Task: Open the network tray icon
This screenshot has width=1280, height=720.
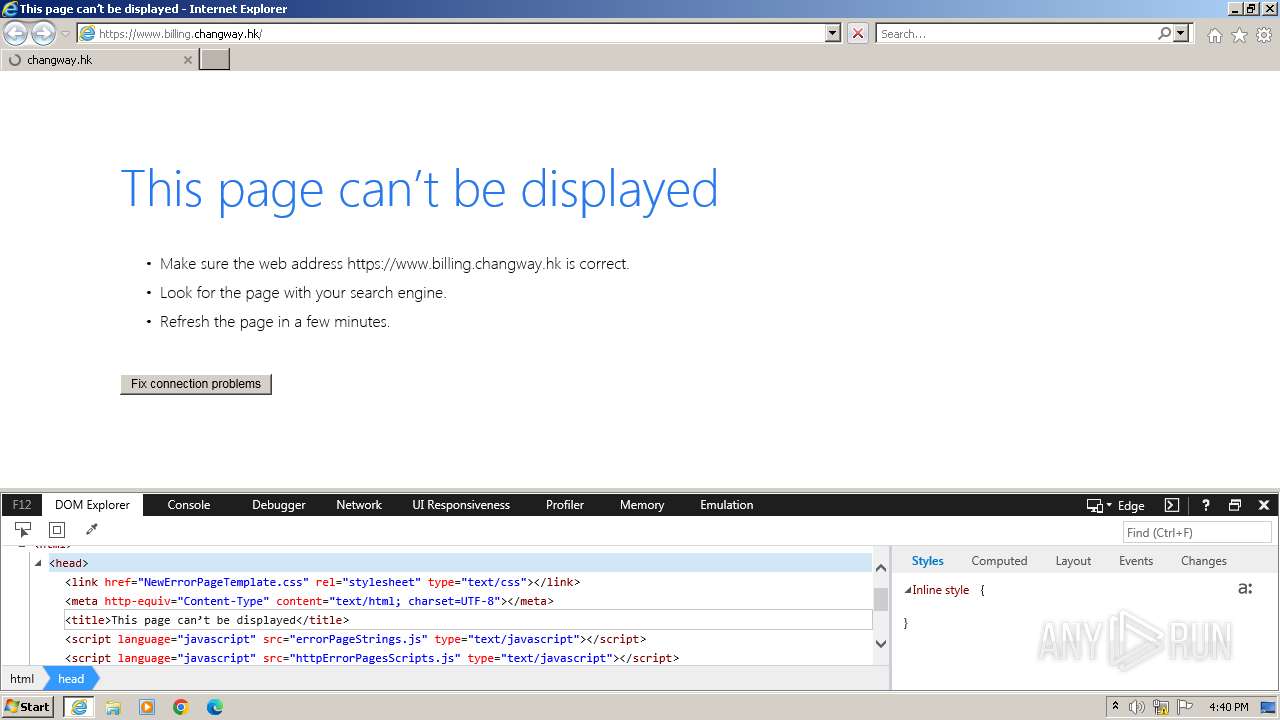Action: (x=1161, y=707)
